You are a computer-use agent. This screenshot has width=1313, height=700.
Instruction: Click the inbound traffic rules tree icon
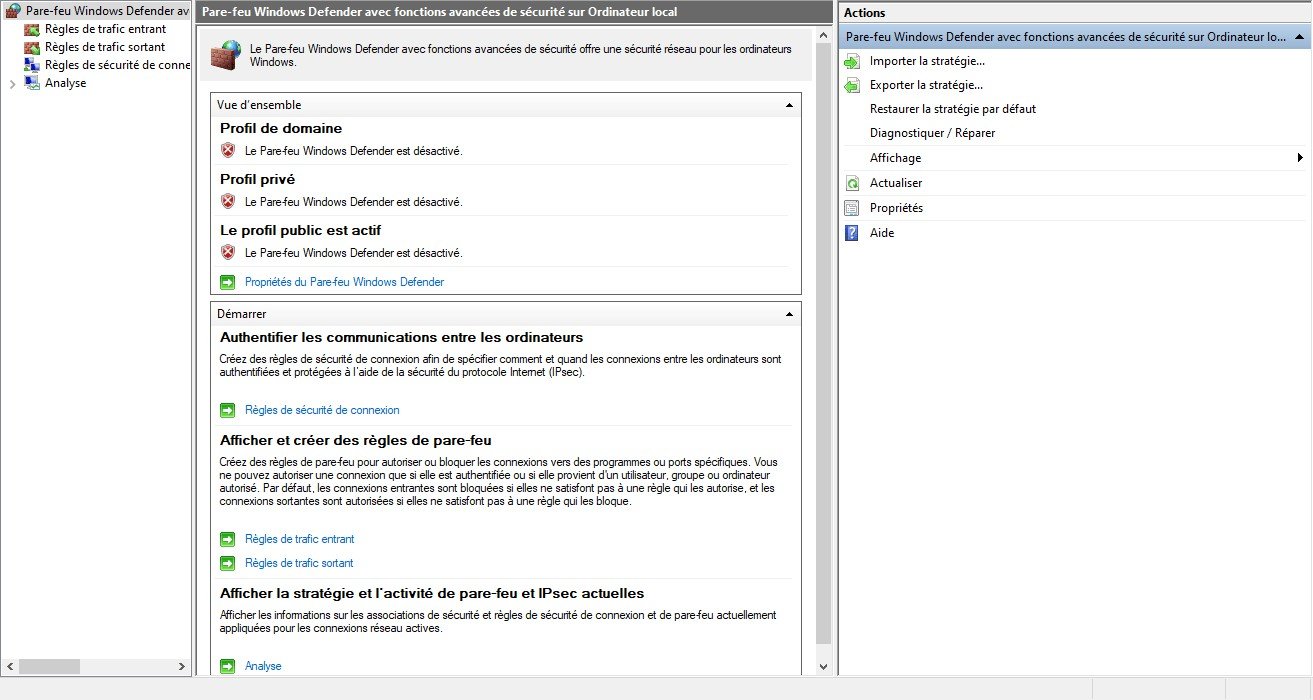32,29
